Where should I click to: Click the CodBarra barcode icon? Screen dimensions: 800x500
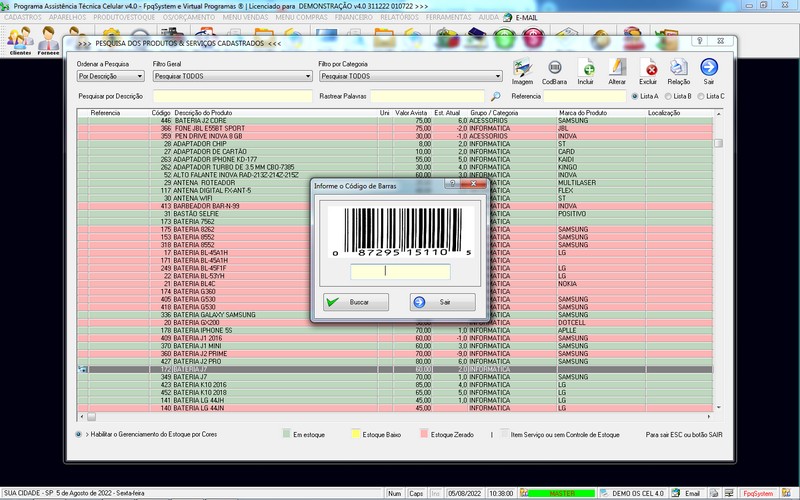[x=554, y=71]
